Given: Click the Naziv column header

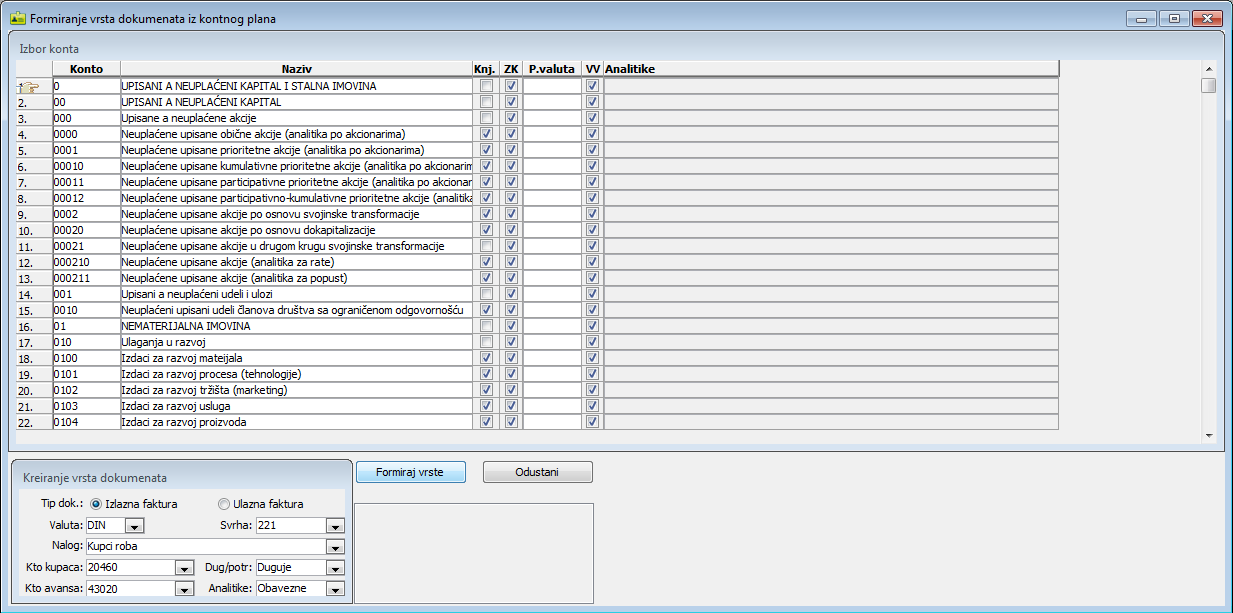Looking at the screenshot, I should 296,68.
